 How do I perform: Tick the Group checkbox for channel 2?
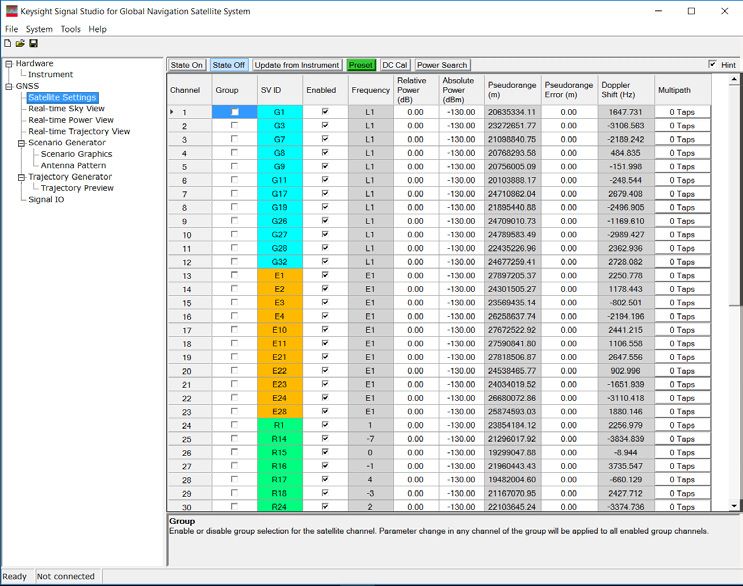click(x=234, y=126)
